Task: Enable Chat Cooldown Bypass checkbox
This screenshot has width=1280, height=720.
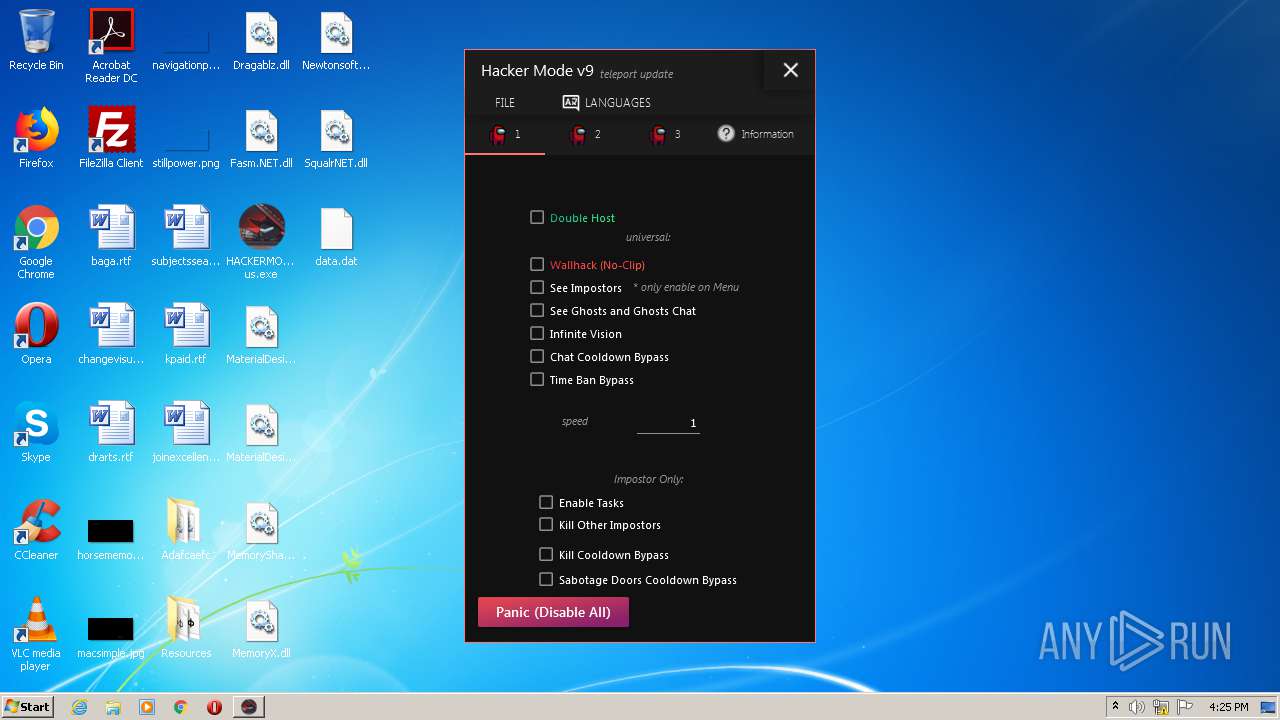Action: click(537, 356)
